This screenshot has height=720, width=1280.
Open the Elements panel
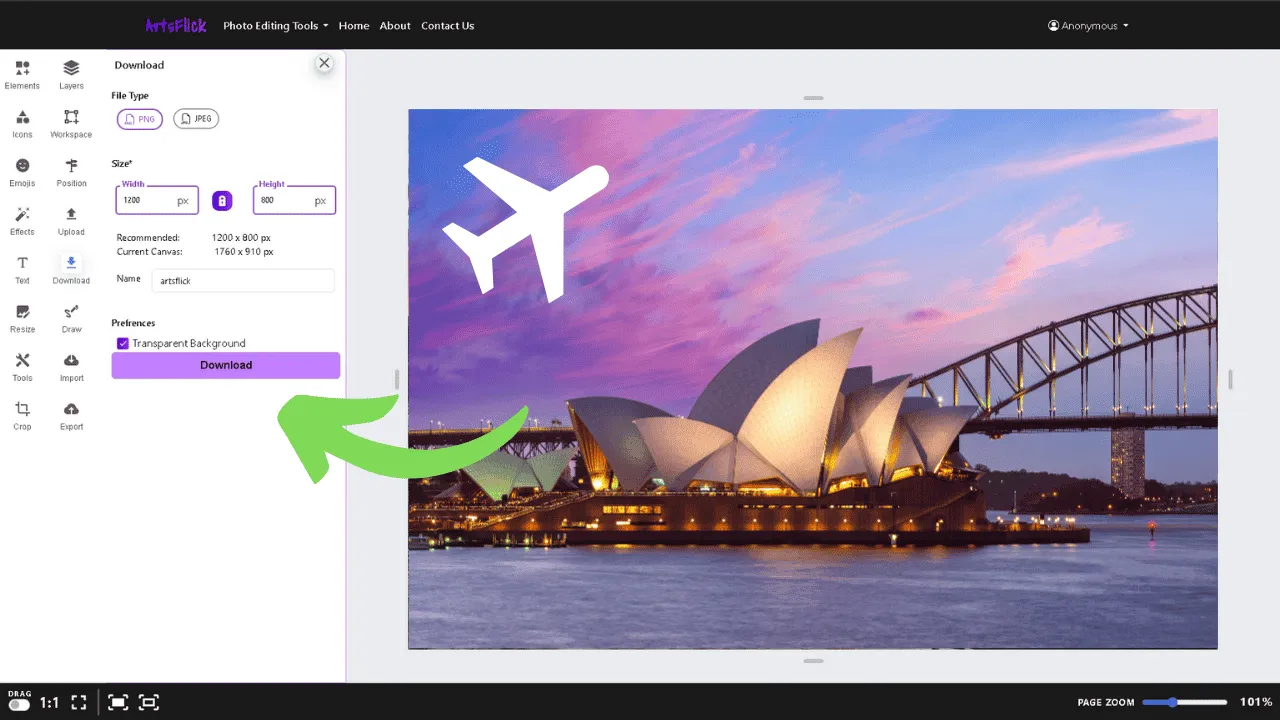point(22,73)
